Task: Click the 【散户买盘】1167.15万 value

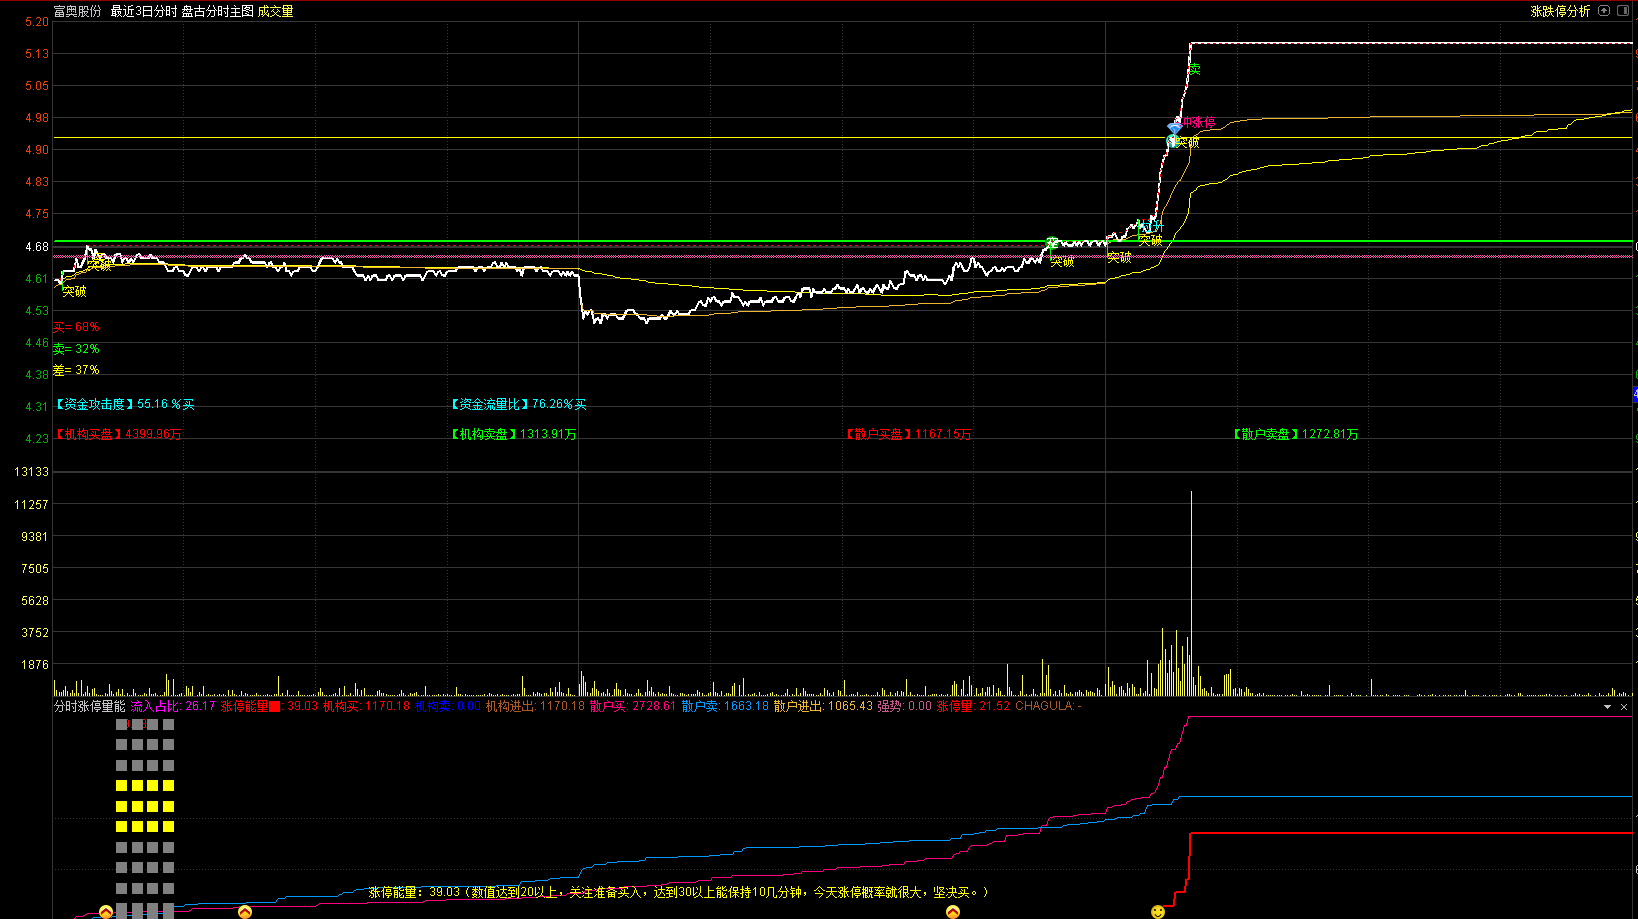Action: click(x=908, y=434)
